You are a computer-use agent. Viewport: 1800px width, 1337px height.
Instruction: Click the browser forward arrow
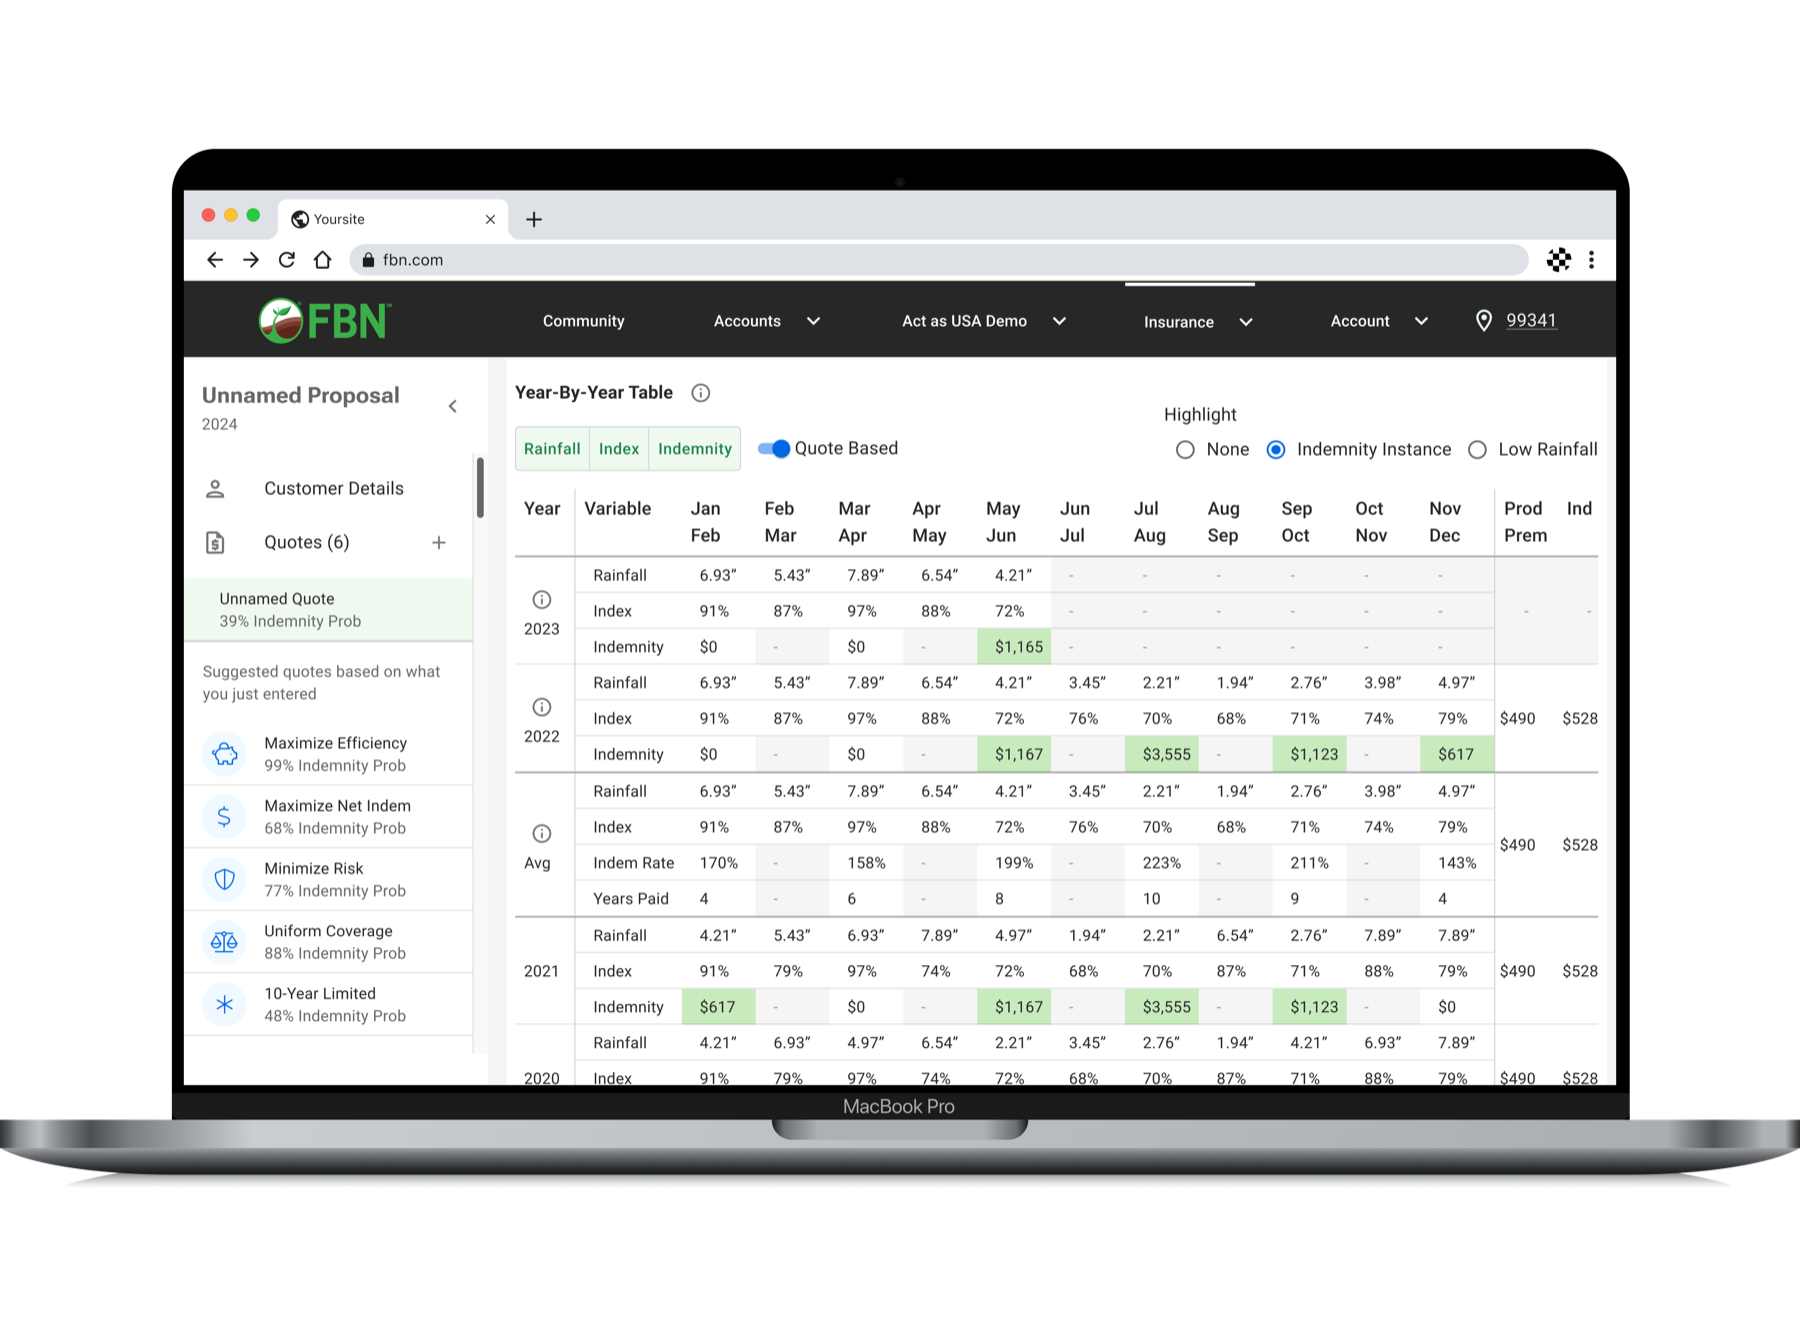click(x=251, y=260)
